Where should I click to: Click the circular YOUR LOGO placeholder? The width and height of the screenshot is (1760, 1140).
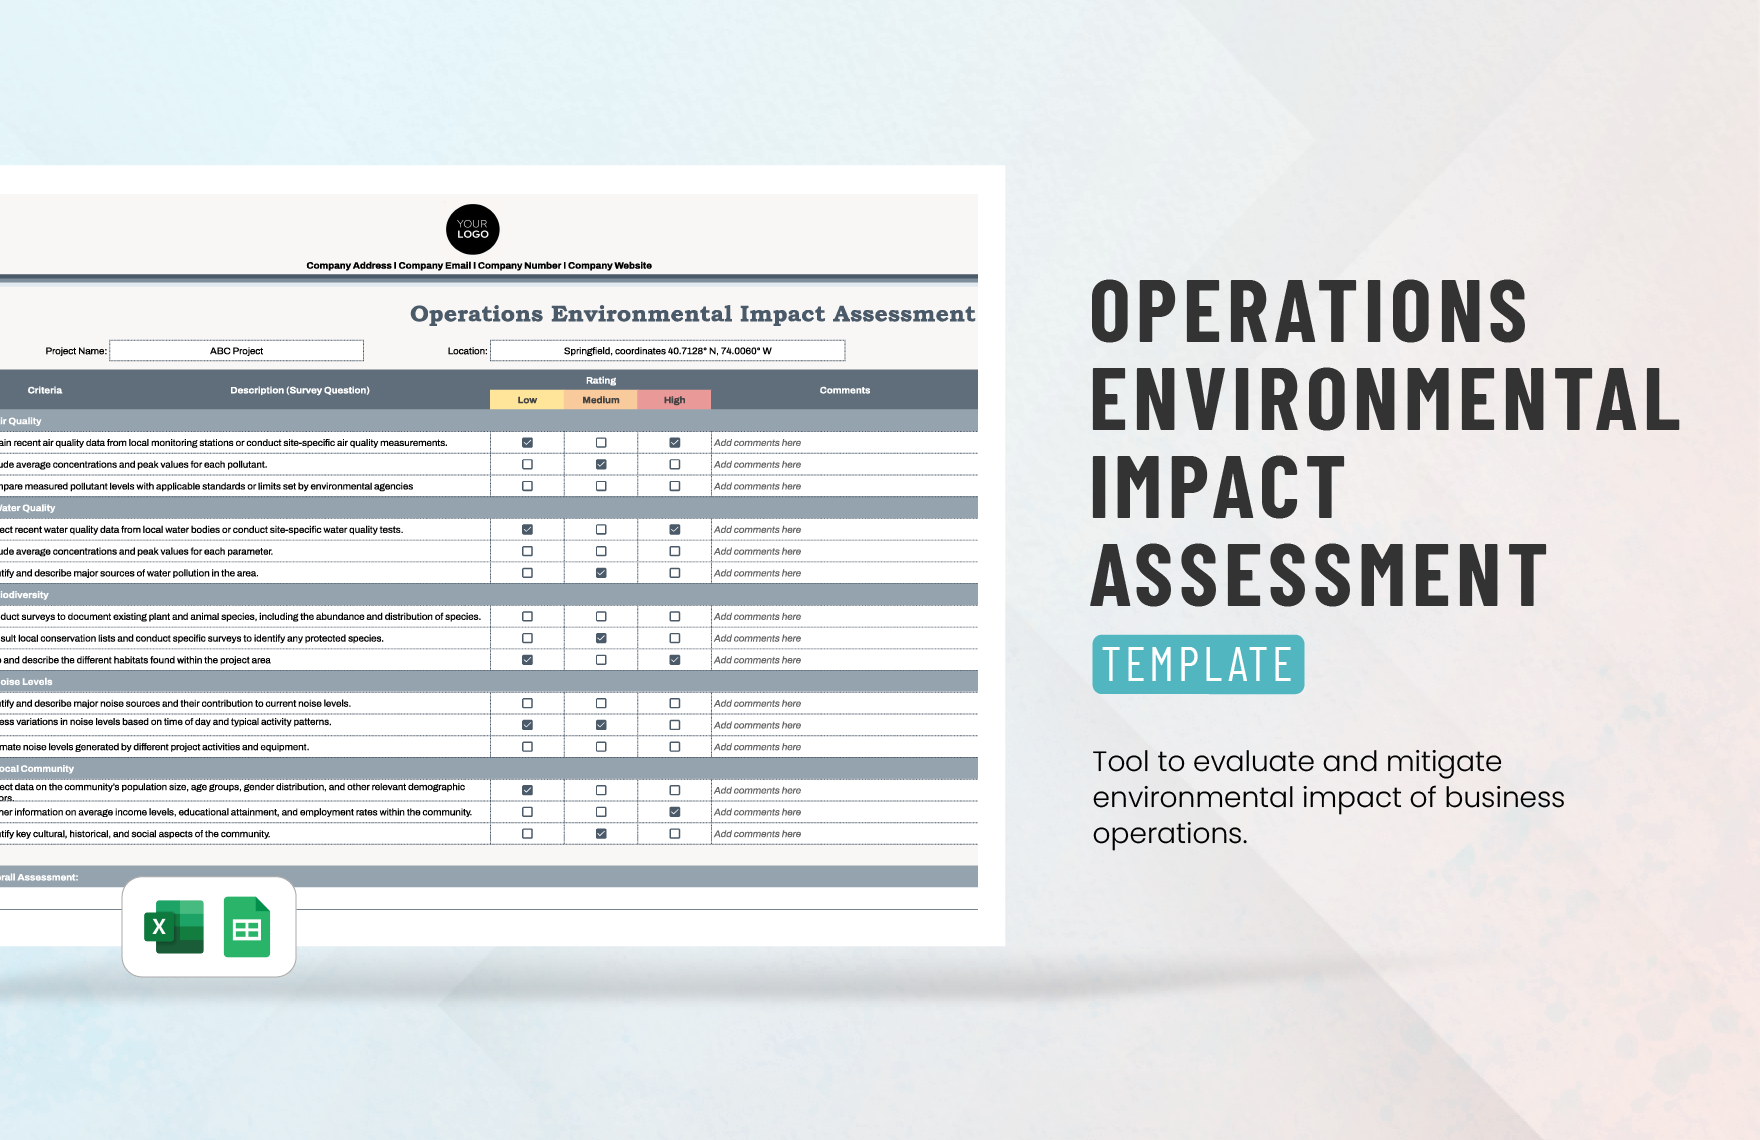471,229
